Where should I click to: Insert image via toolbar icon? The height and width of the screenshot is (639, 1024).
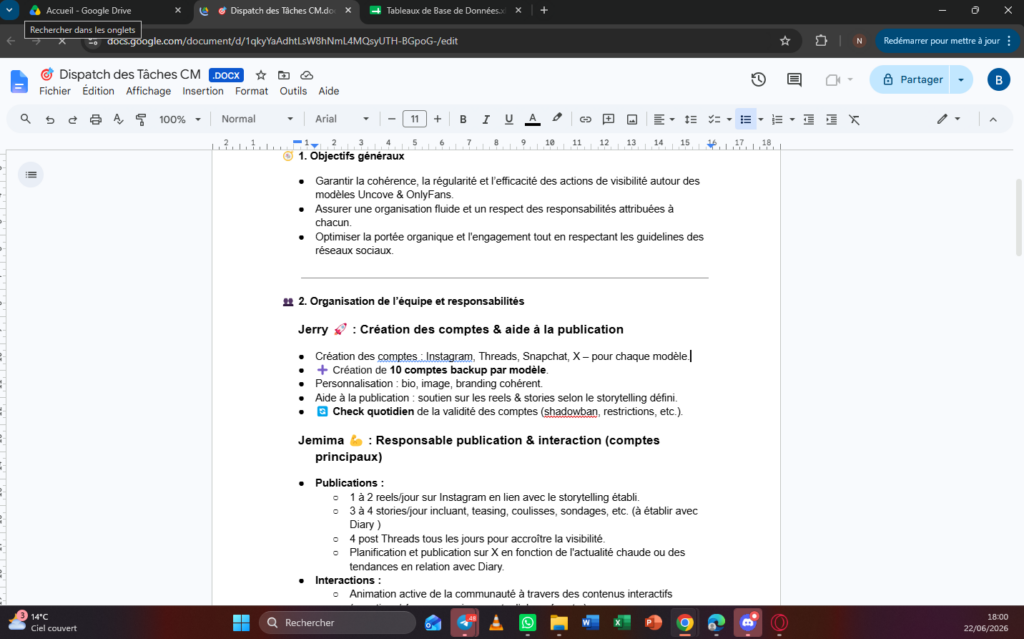[x=632, y=120]
